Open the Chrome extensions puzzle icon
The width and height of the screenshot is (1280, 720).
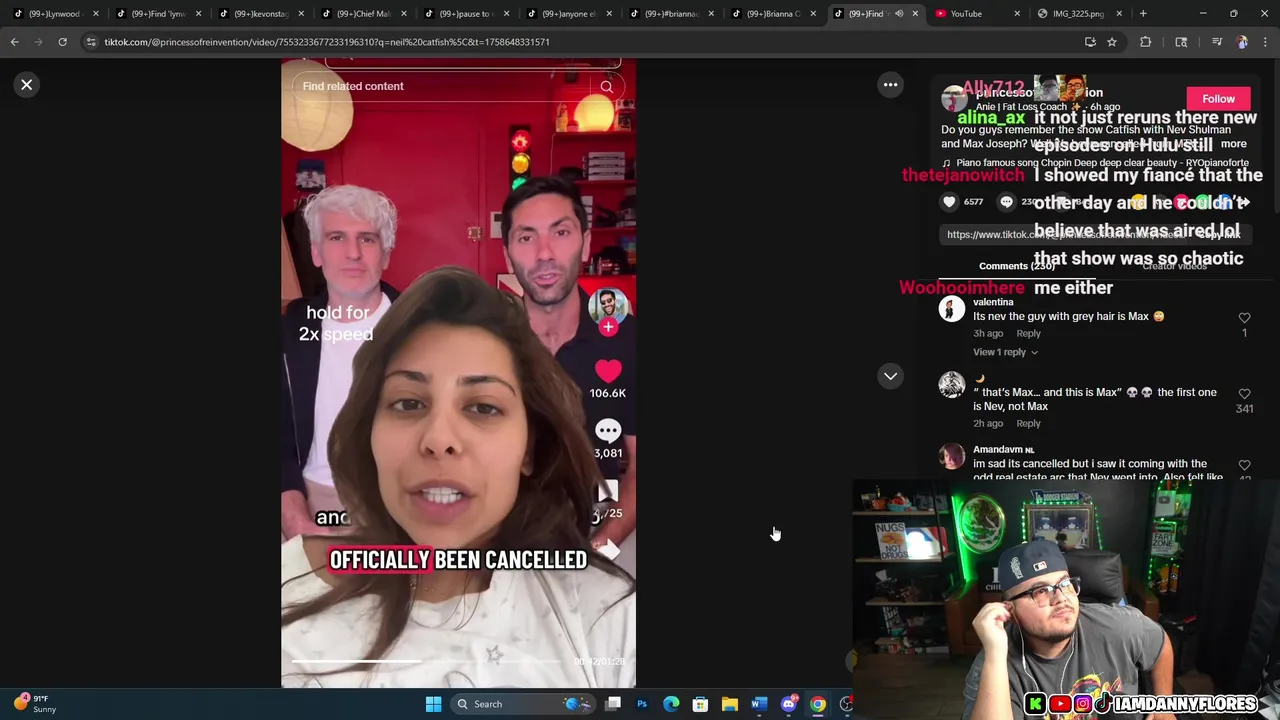click(1146, 42)
